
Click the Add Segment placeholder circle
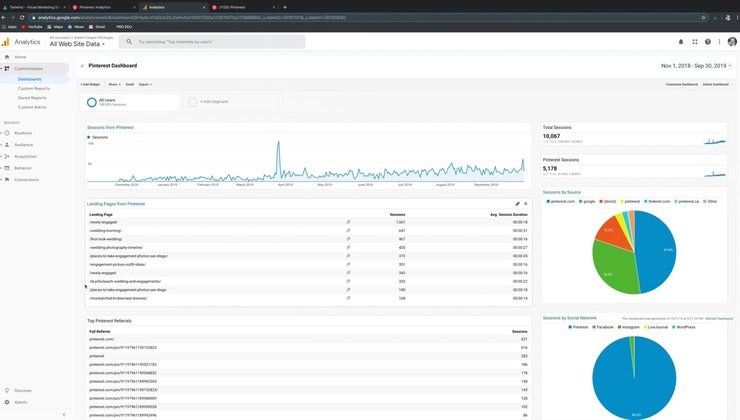193,102
